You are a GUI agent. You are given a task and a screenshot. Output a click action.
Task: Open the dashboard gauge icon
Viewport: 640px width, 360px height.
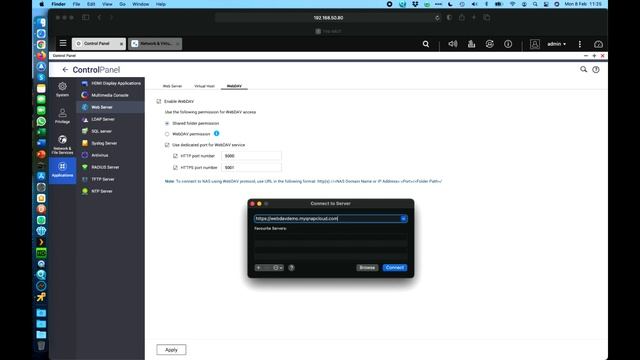[x=598, y=44]
